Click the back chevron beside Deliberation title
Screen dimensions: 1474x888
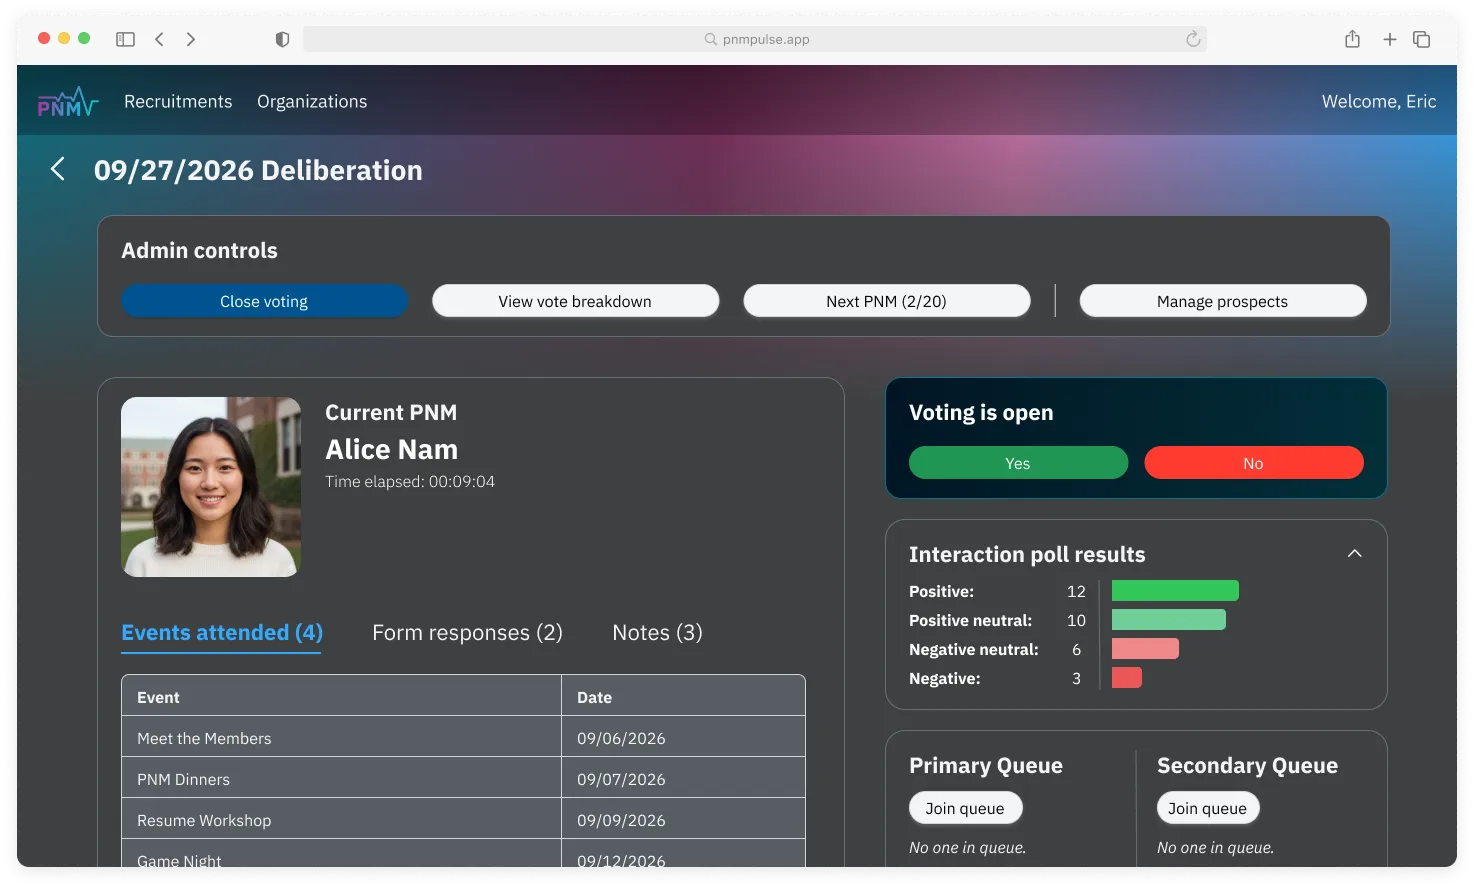[x=57, y=169]
